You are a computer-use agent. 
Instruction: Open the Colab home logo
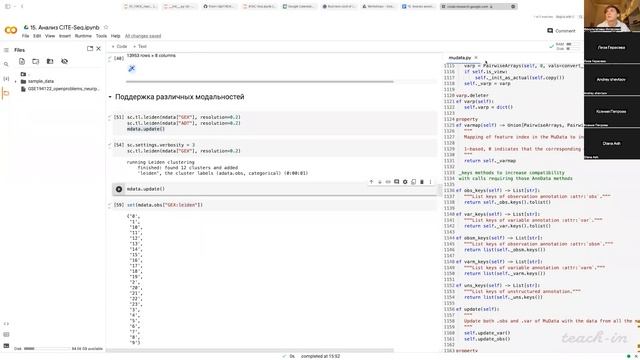pyautogui.click(x=11, y=30)
